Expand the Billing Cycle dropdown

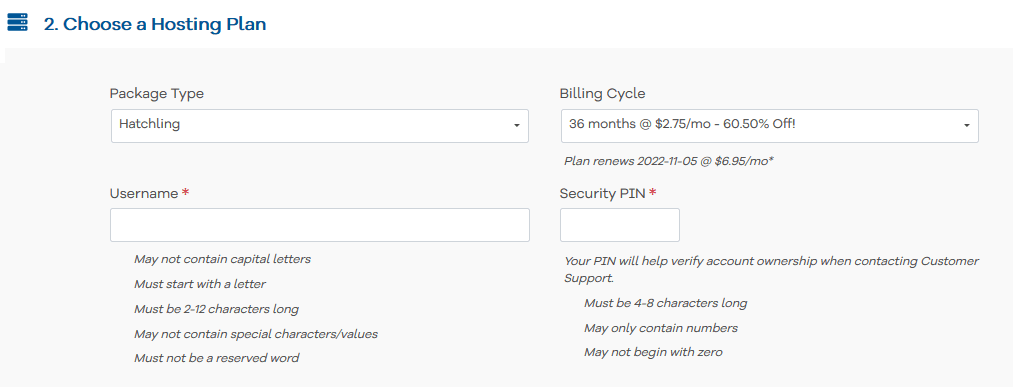[769, 125]
